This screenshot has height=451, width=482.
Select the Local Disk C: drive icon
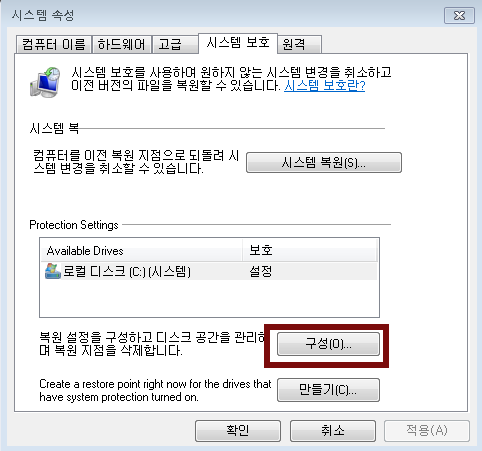53,271
